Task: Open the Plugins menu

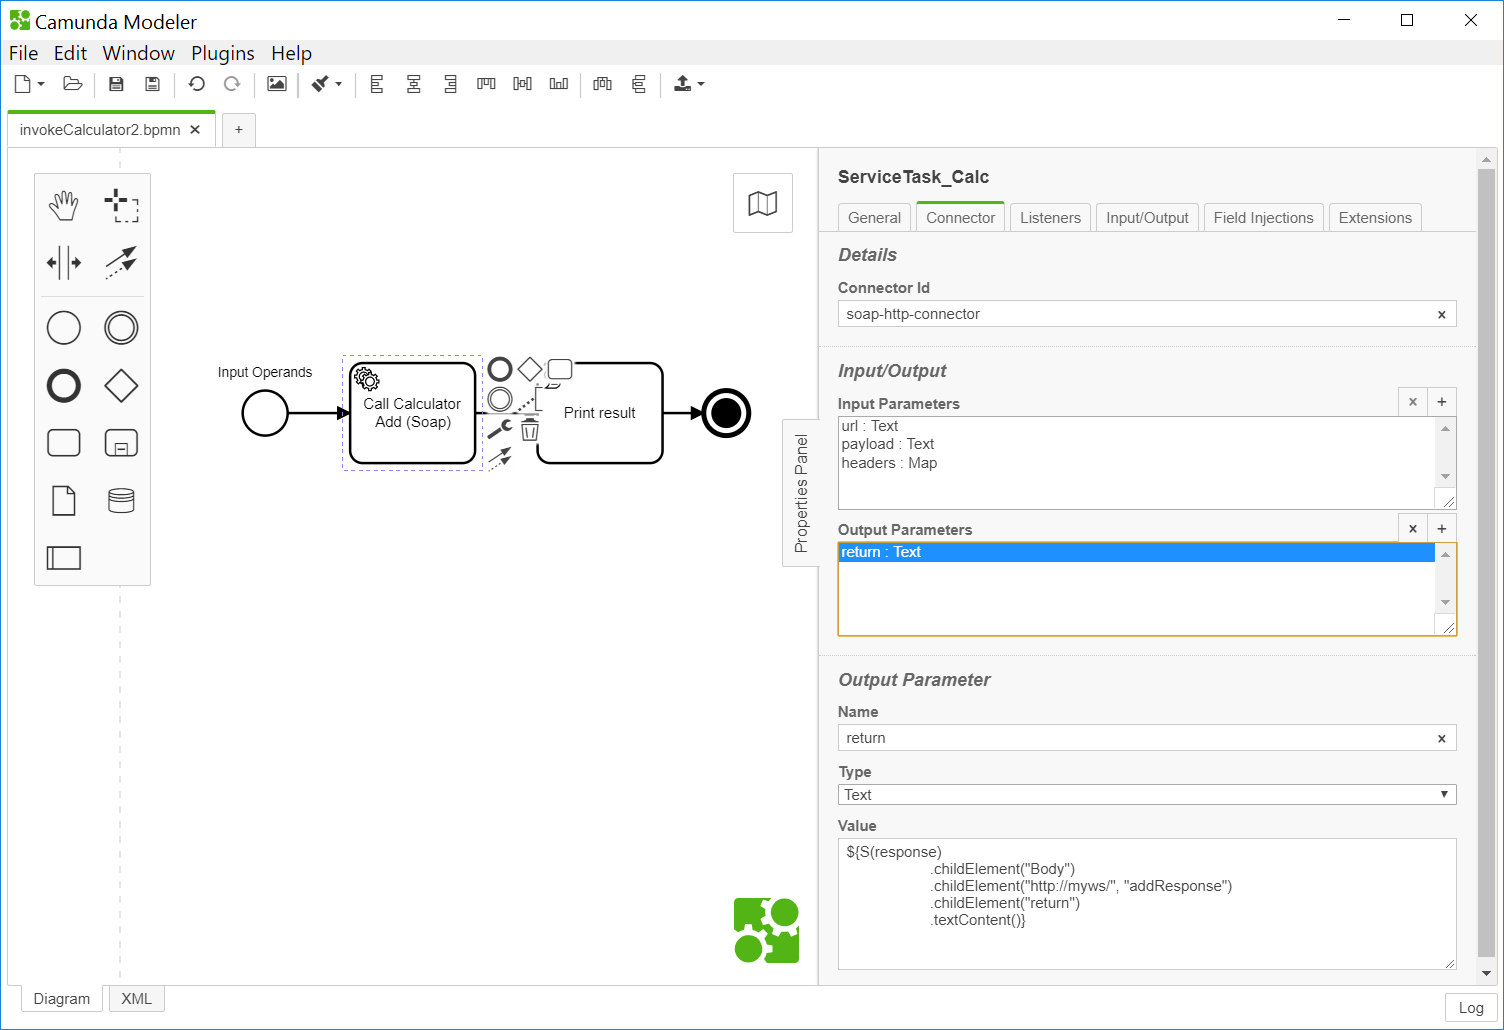Action: 222,53
